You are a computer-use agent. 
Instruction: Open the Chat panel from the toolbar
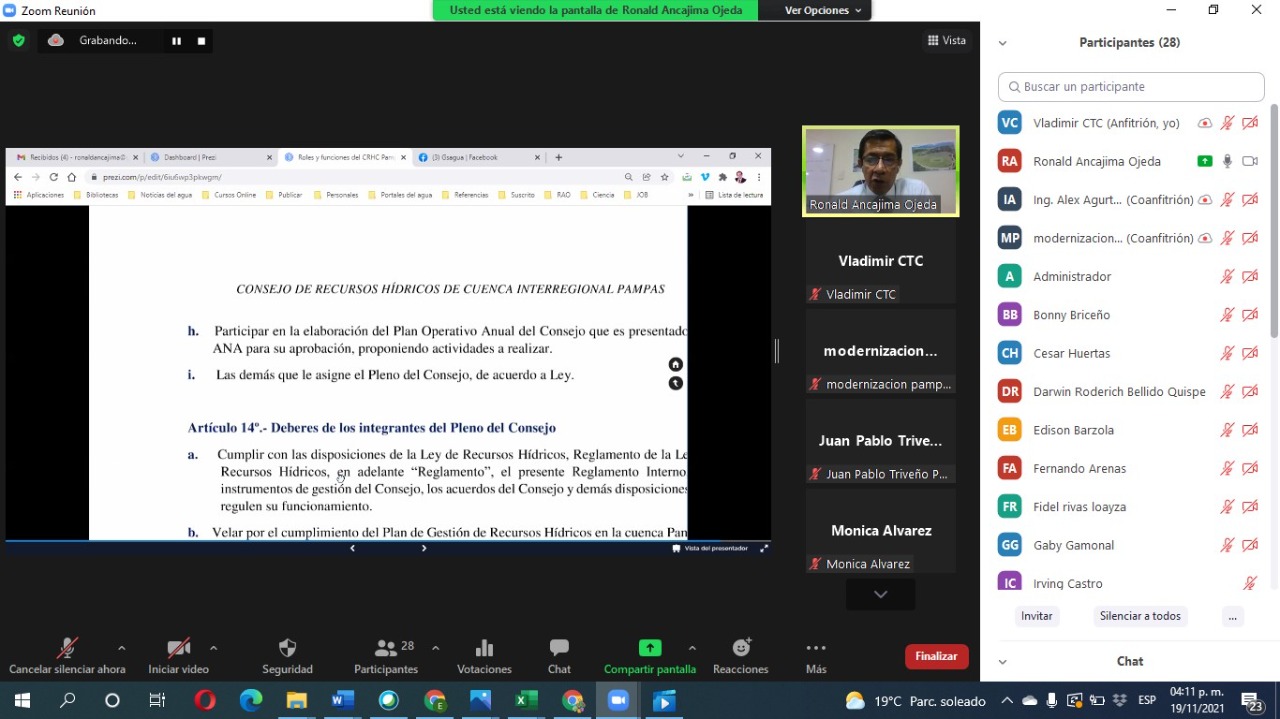click(559, 656)
